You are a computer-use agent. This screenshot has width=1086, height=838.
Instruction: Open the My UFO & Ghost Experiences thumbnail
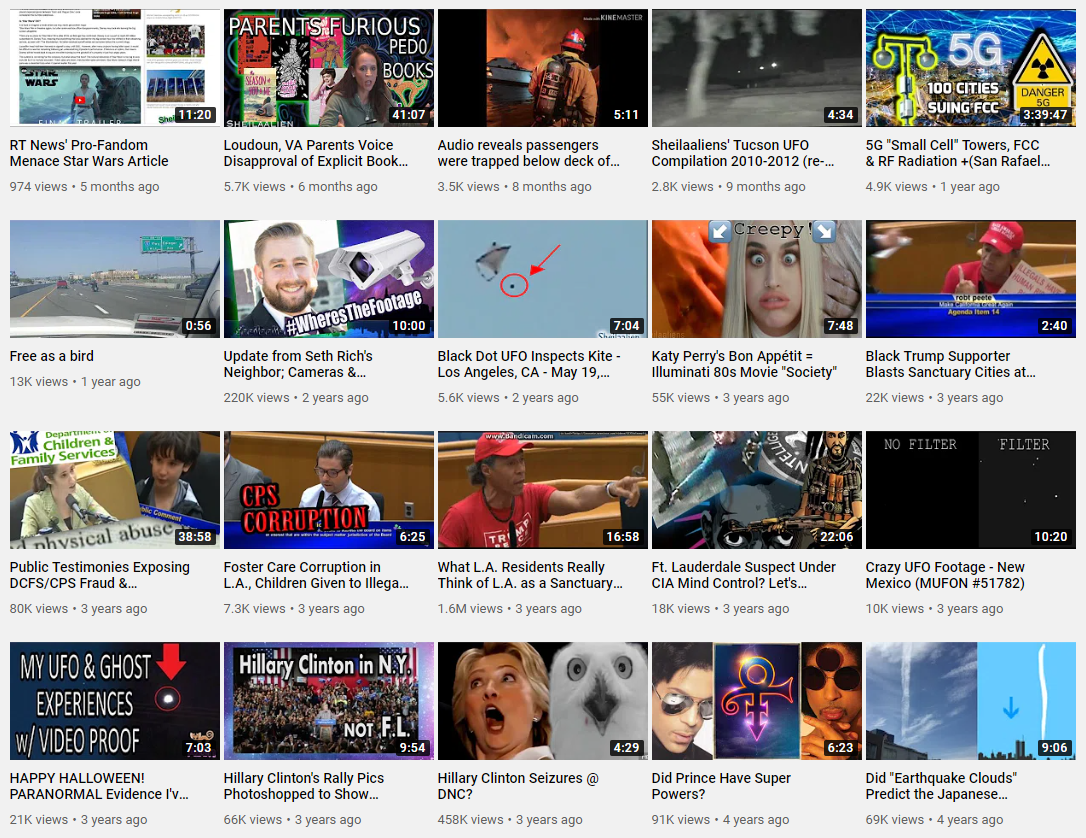115,701
